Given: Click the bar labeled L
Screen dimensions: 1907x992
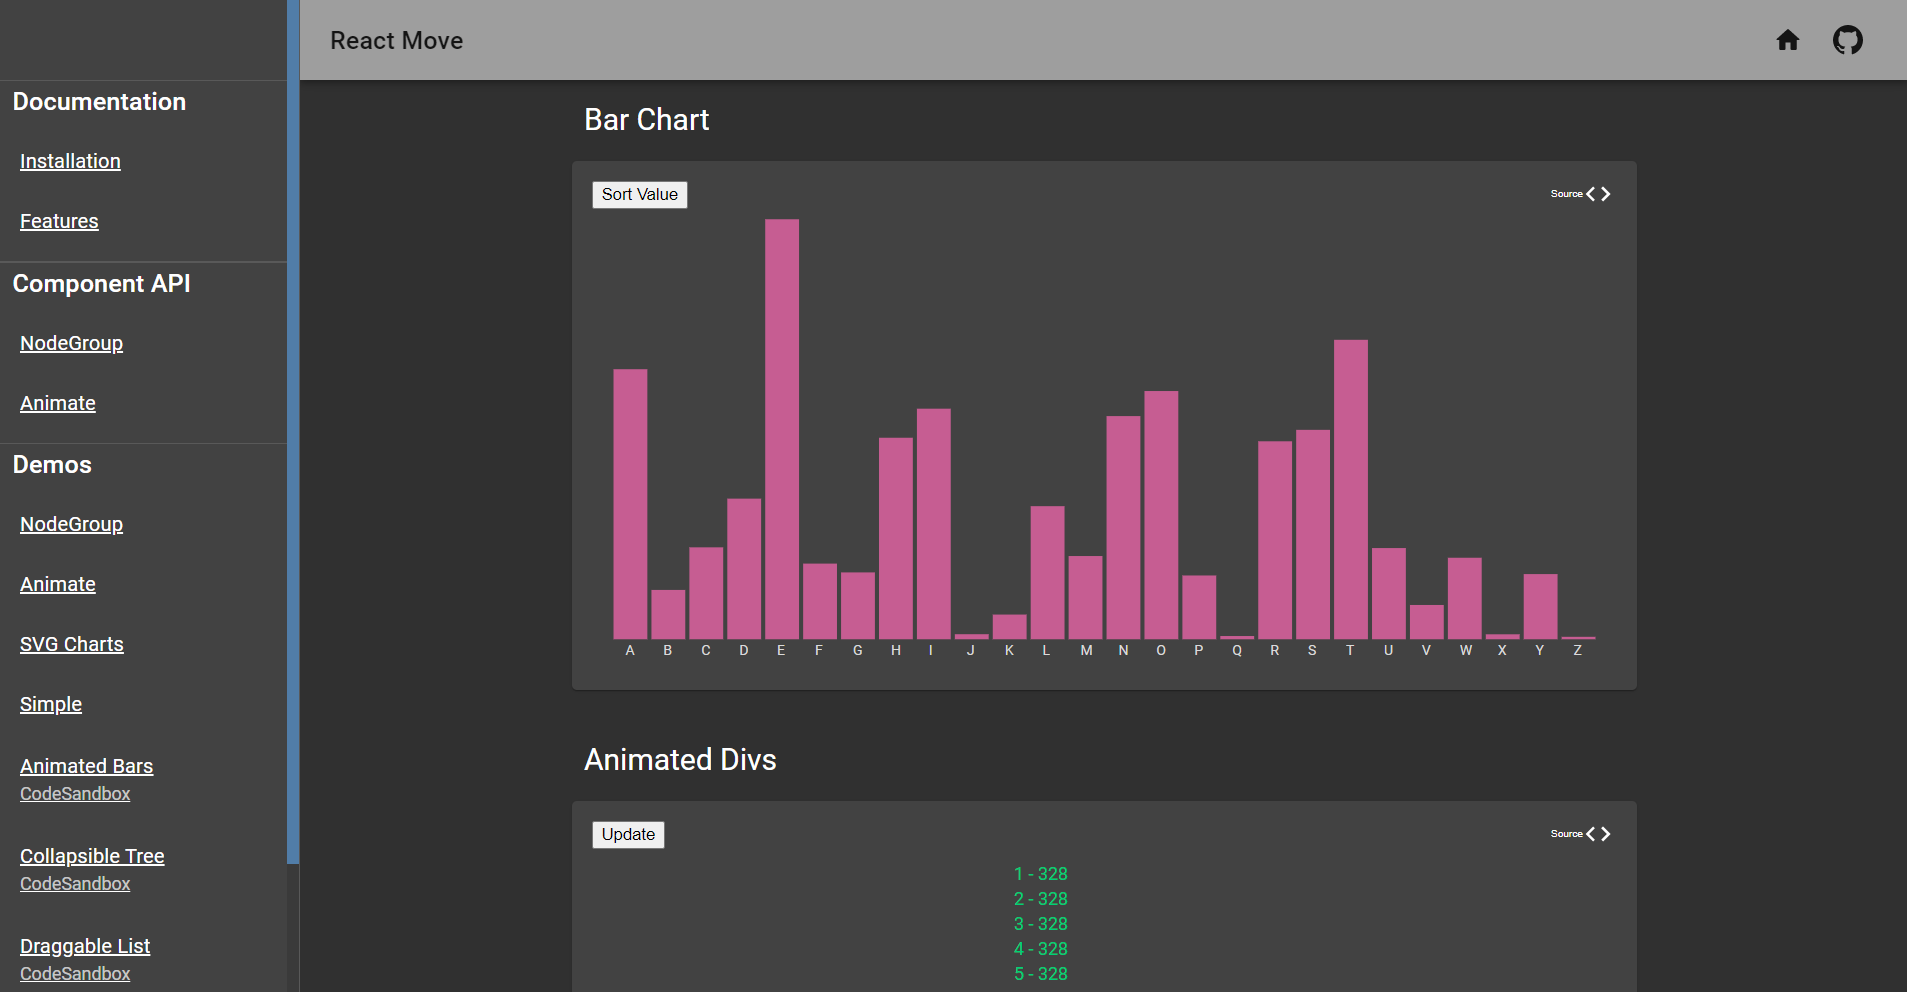Looking at the screenshot, I should (1047, 572).
